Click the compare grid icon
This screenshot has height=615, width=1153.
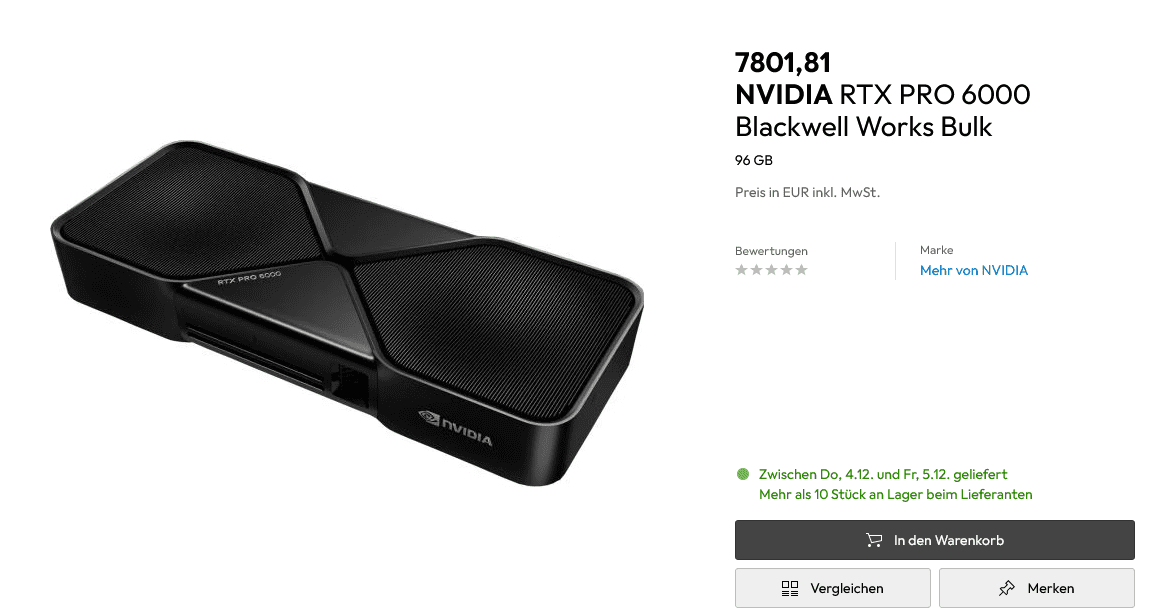[x=790, y=589]
